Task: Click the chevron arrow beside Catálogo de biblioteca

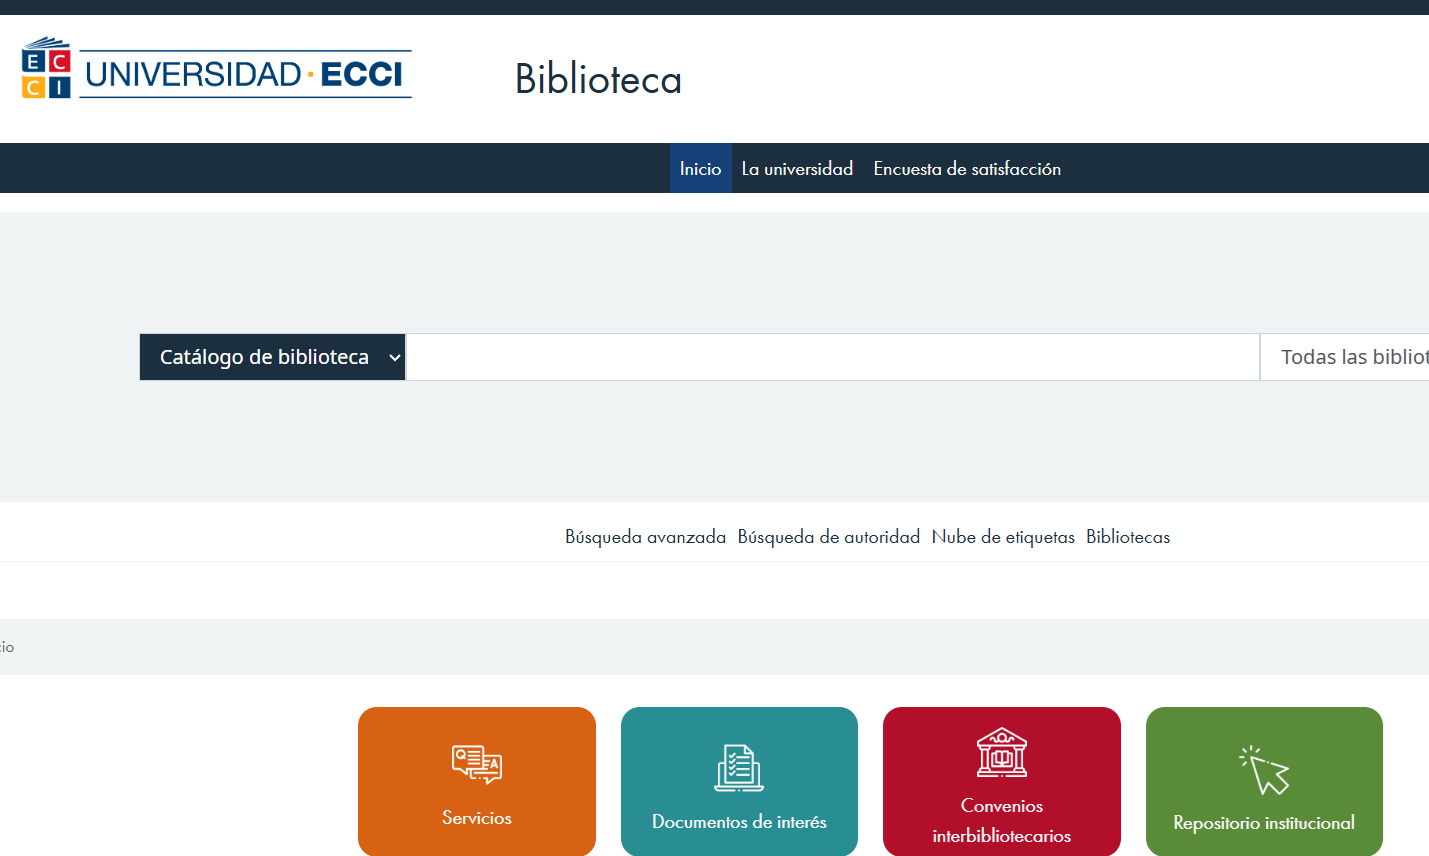Action: point(395,358)
